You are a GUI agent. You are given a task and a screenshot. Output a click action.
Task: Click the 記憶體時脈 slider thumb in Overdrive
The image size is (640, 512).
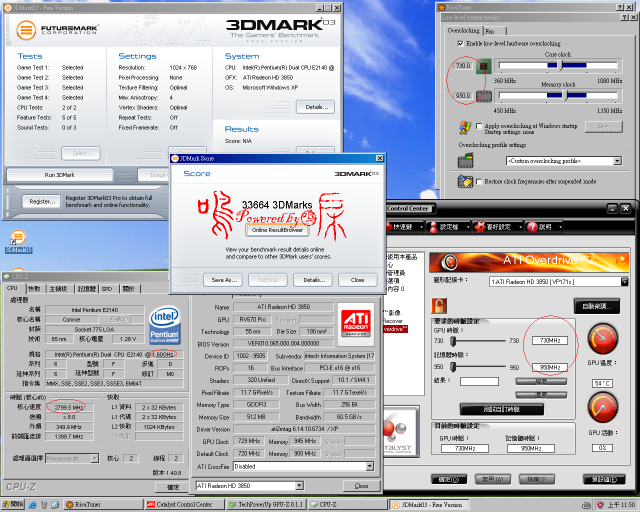pyautogui.click(x=453, y=367)
